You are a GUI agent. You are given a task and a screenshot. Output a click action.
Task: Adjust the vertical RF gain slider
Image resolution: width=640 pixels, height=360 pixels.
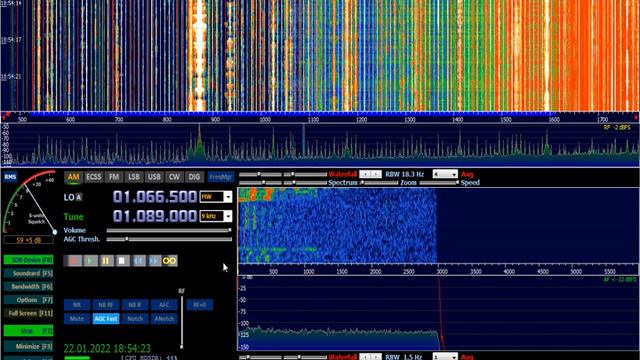[x=182, y=321]
